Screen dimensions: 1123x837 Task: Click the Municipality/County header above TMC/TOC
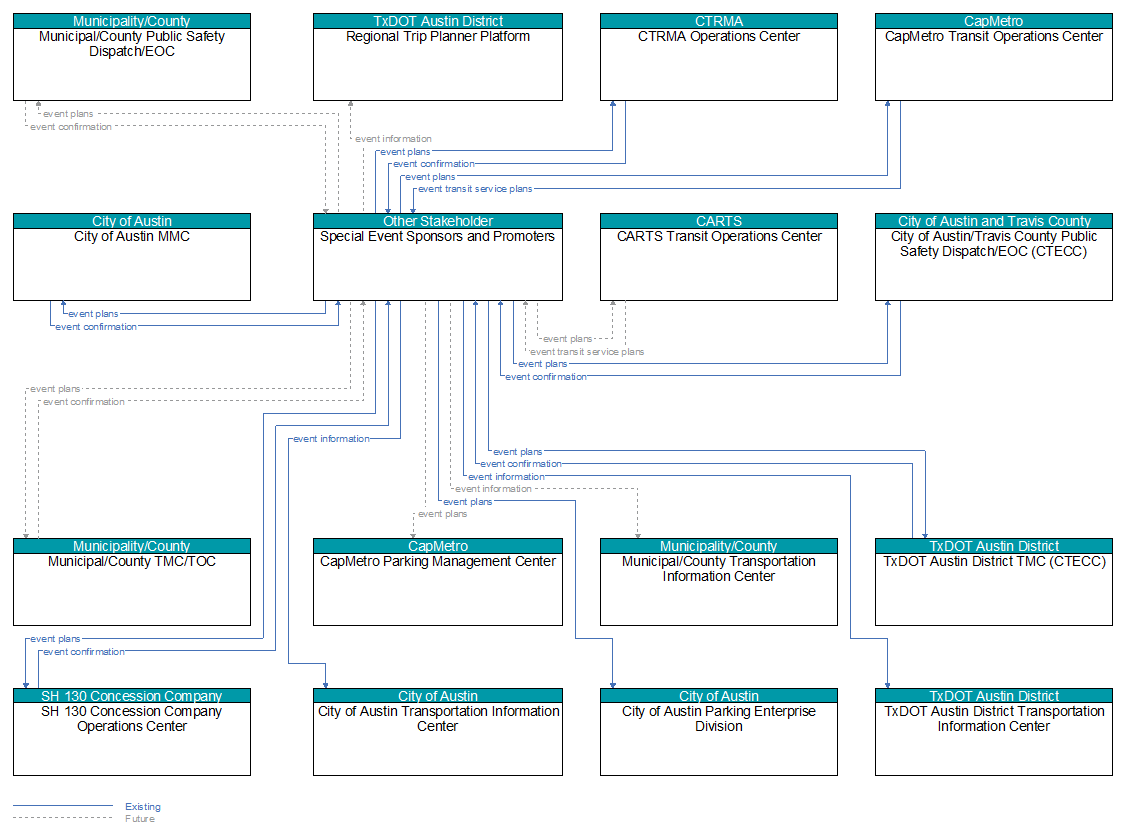(x=132, y=546)
